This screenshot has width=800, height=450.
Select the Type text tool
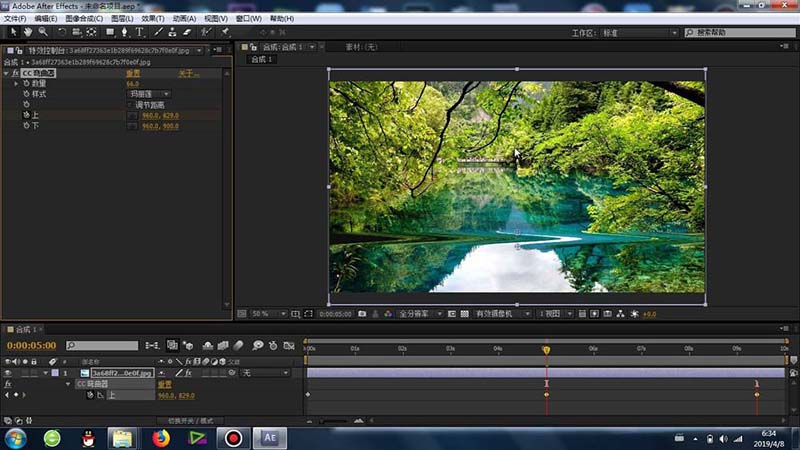click(x=139, y=32)
